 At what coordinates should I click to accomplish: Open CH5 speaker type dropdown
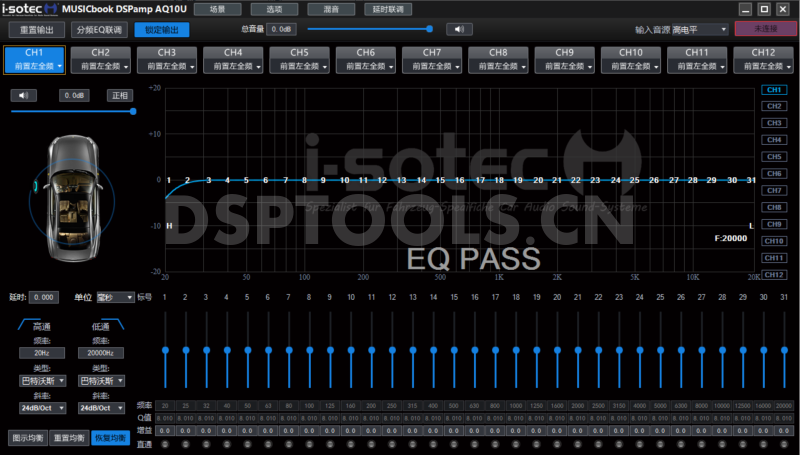(x=299, y=66)
